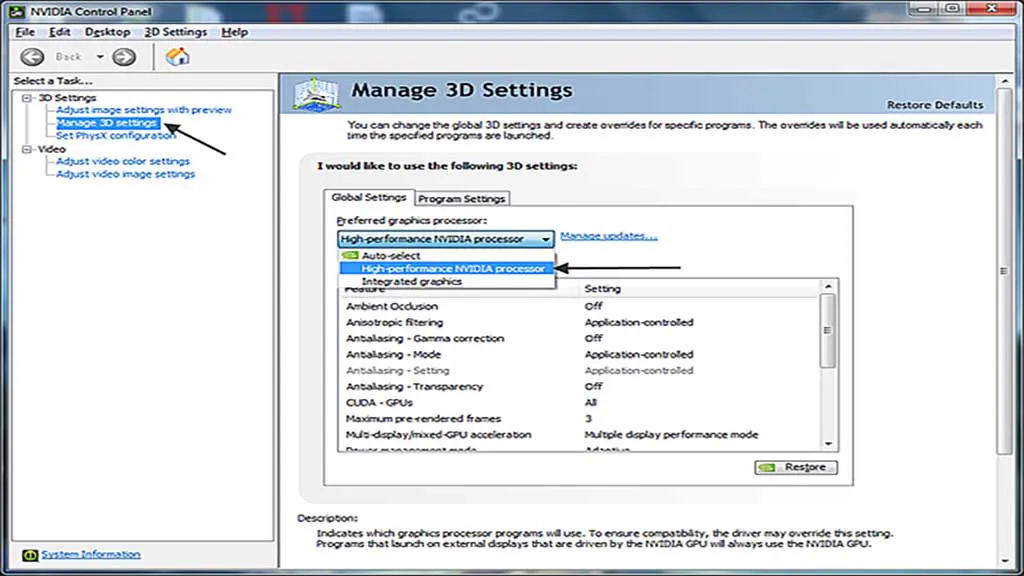Choose High-performance NVIDIA processor option
This screenshot has height=576, width=1024.
447,268
